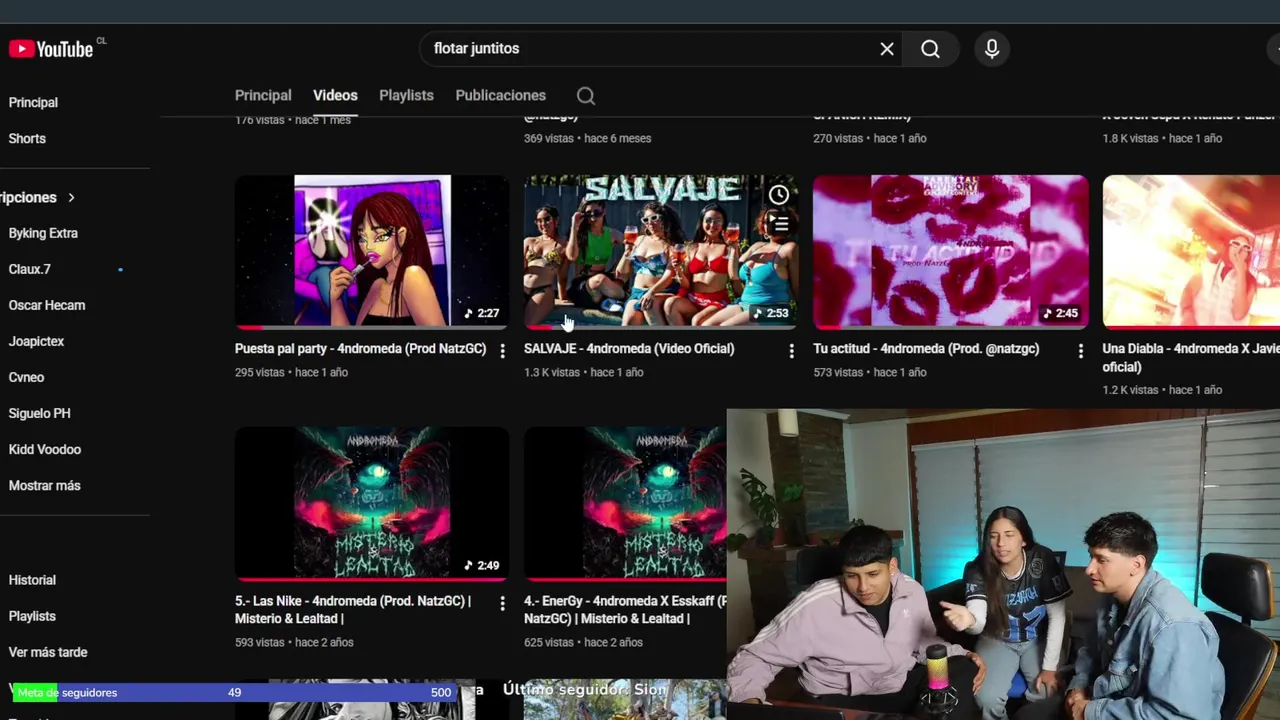Open title 'SALVAJE - 4ndromeda (Video Oficial)'
This screenshot has width=1280, height=720.
(629, 349)
